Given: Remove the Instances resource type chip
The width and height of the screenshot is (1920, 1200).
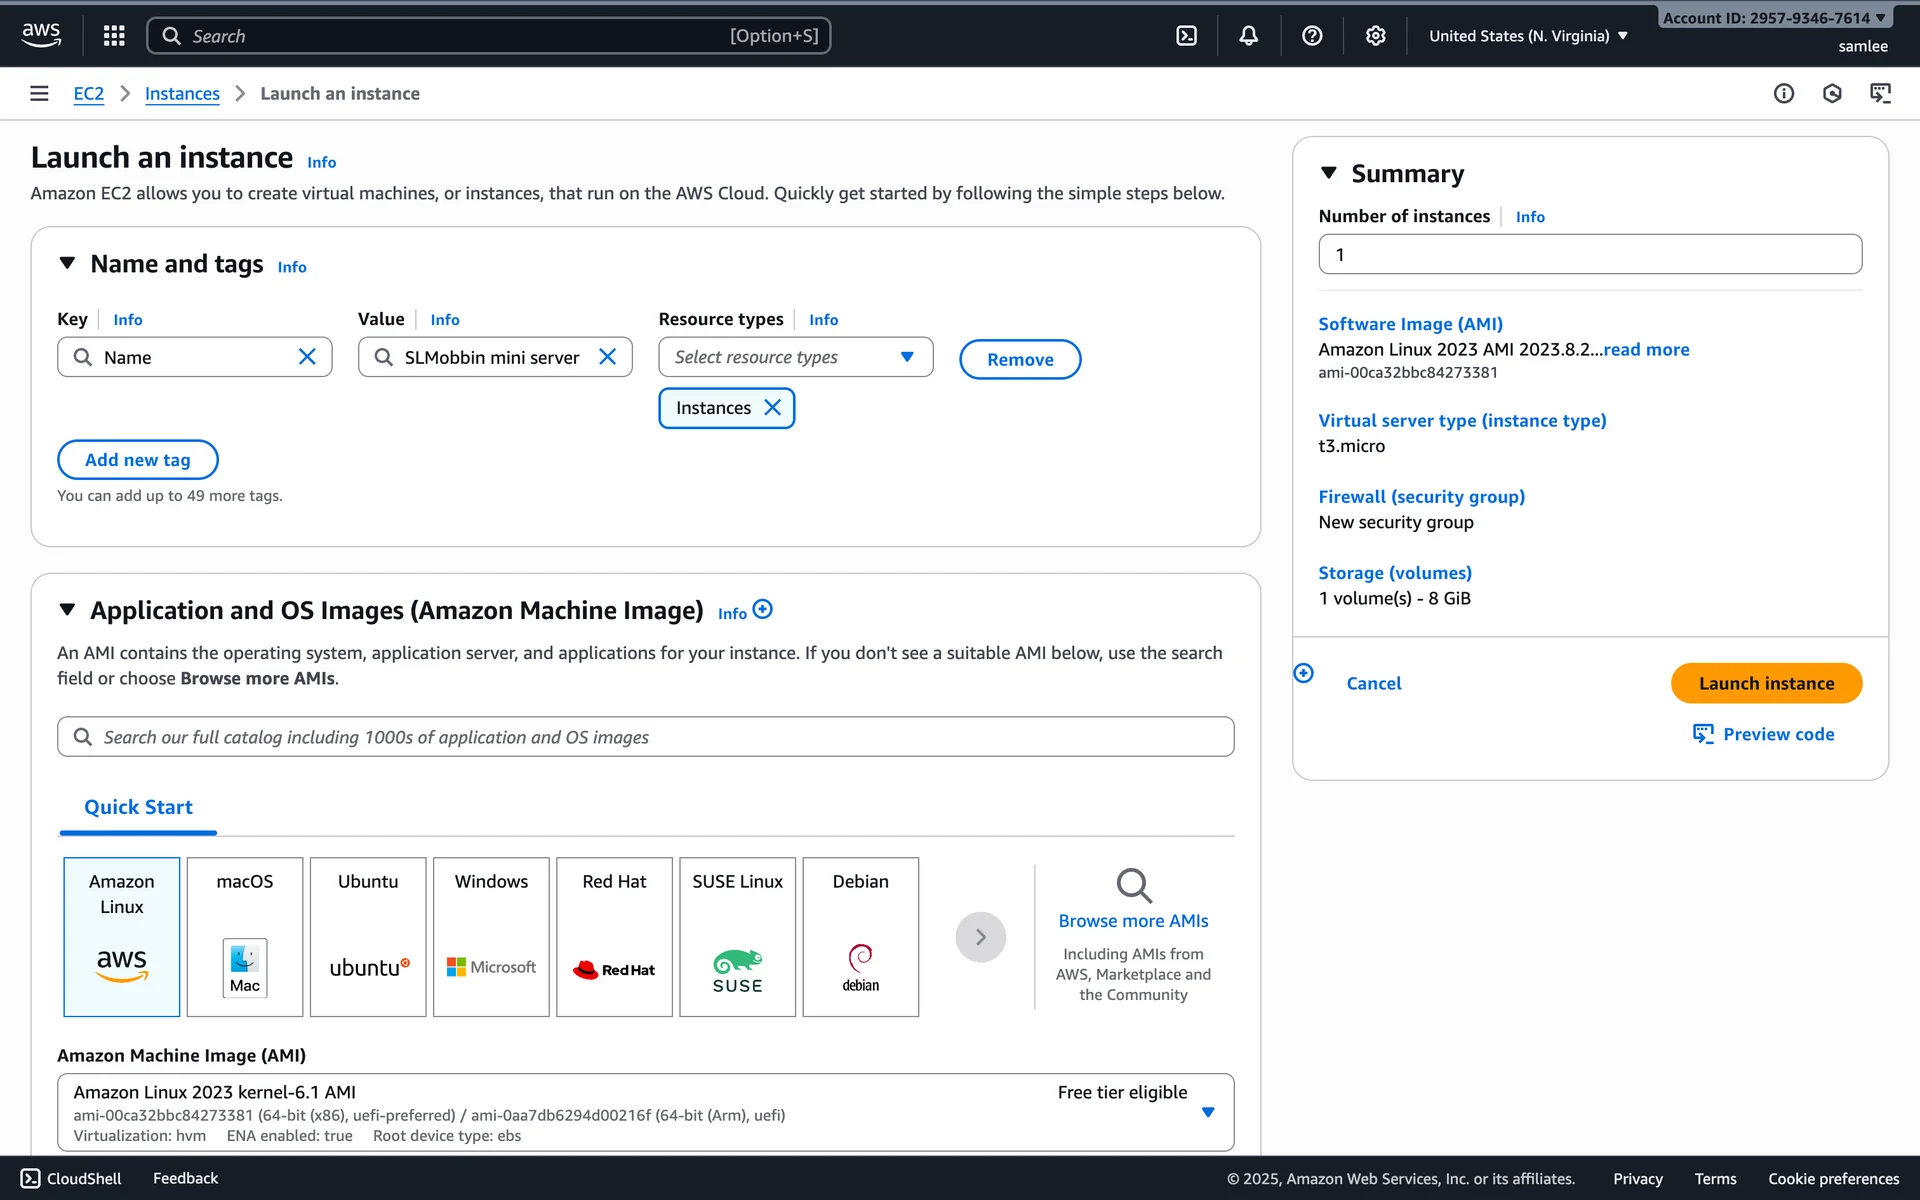Looking at the screenshot, I should point(772,408).
